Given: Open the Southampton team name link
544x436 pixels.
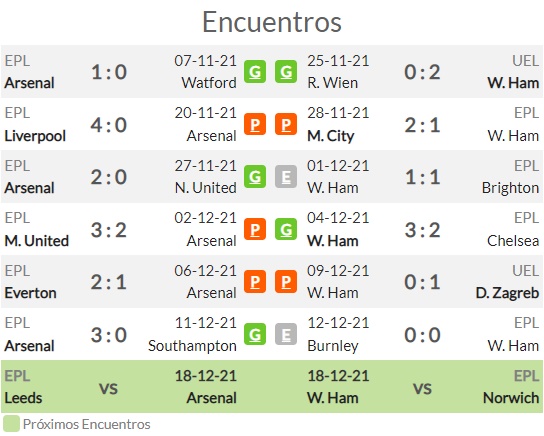Looking at the screenshot, I should 192,346.
